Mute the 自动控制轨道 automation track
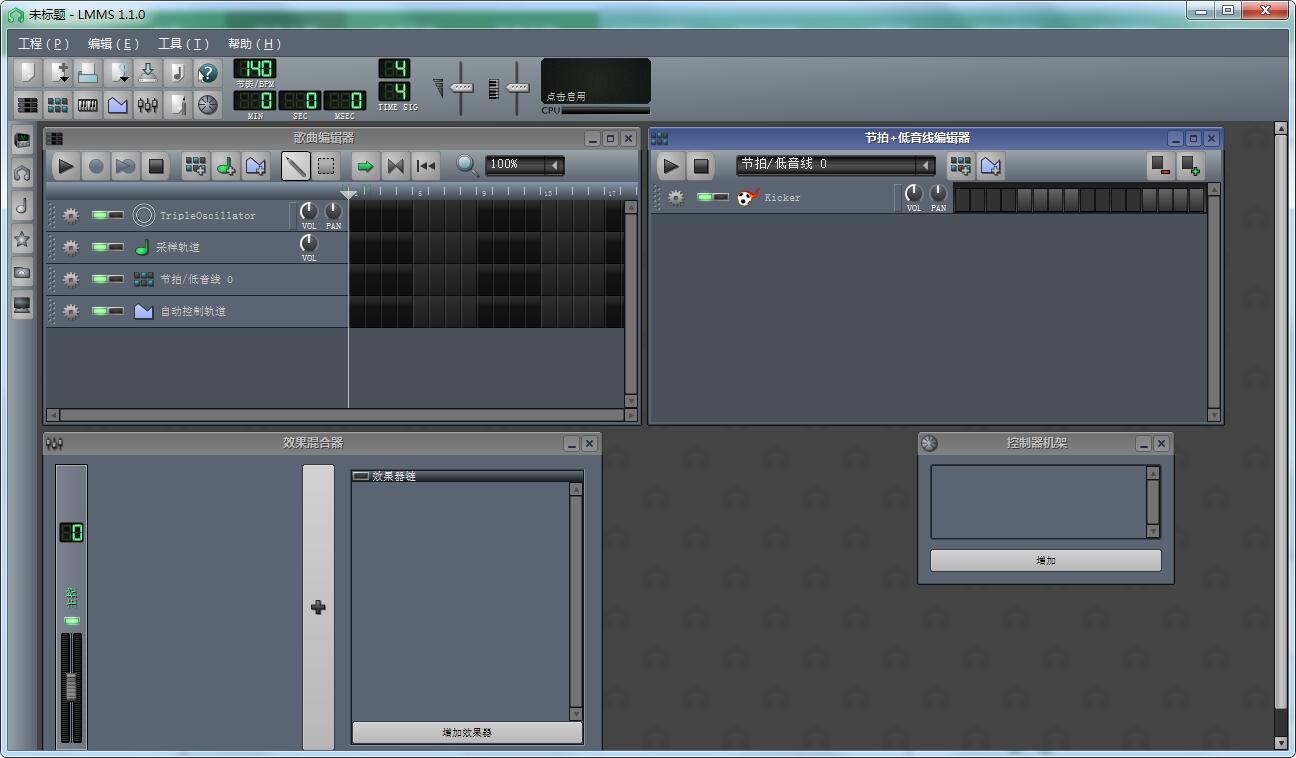The image size is (1296, 758). 99,311
